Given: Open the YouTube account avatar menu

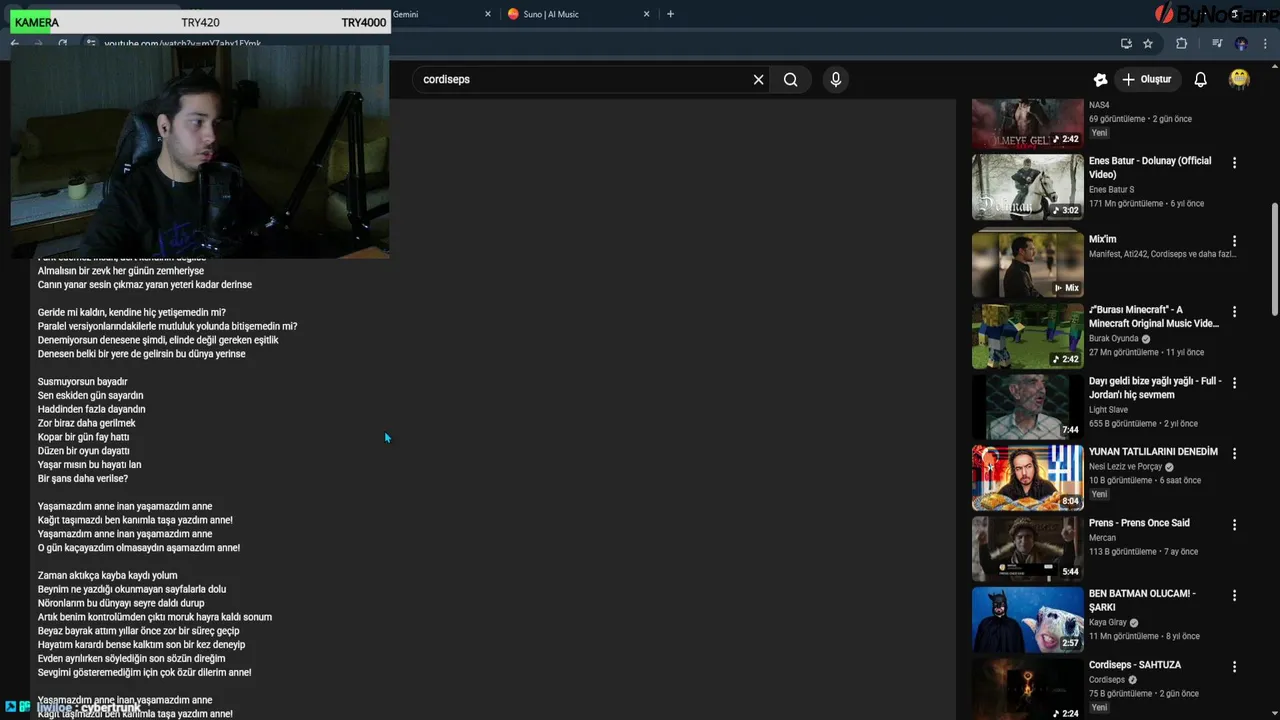Looking at the screenshot, I should click(1239, 80).
